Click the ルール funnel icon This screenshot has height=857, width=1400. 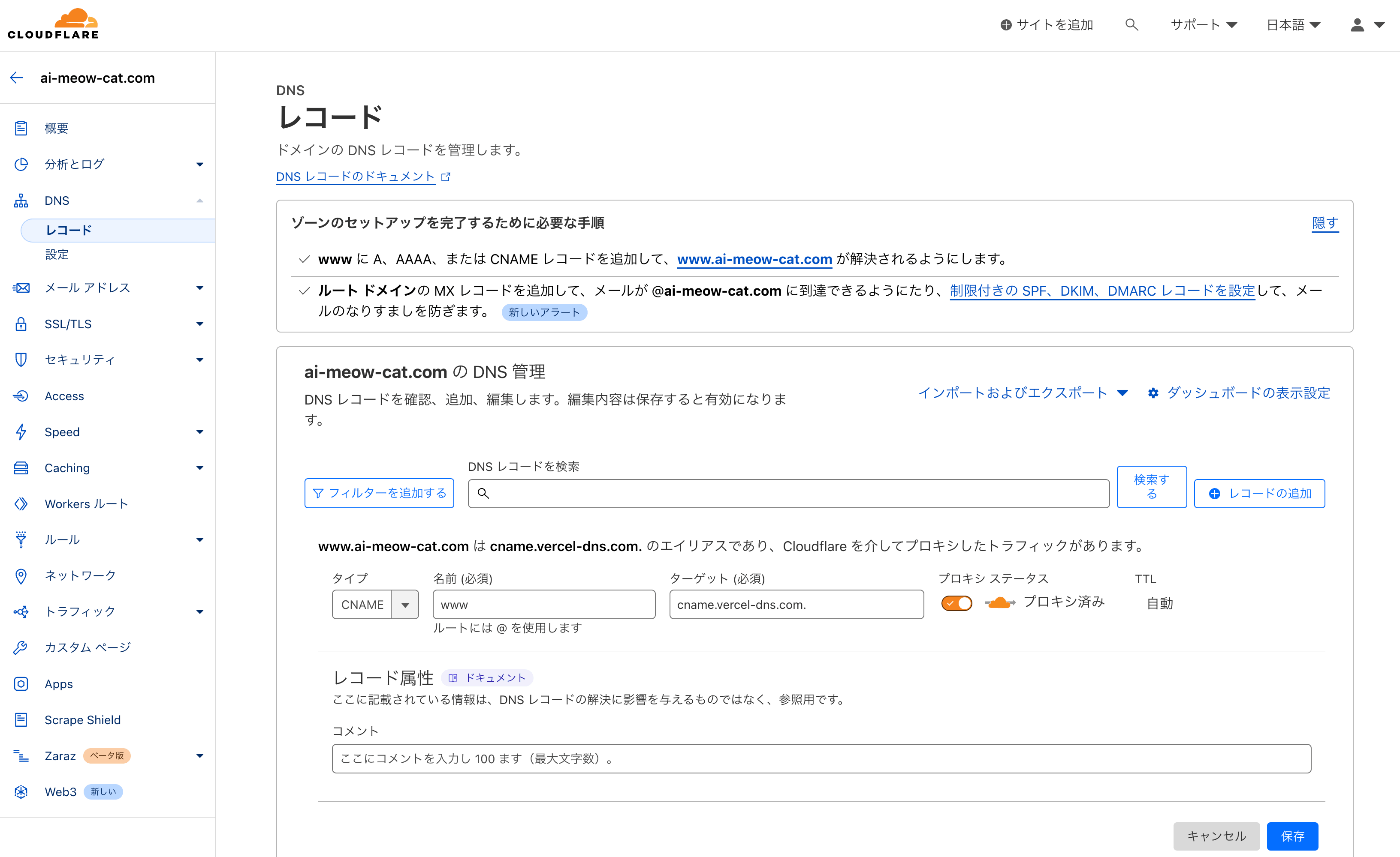pyautogui.click(x=21, y=540)
